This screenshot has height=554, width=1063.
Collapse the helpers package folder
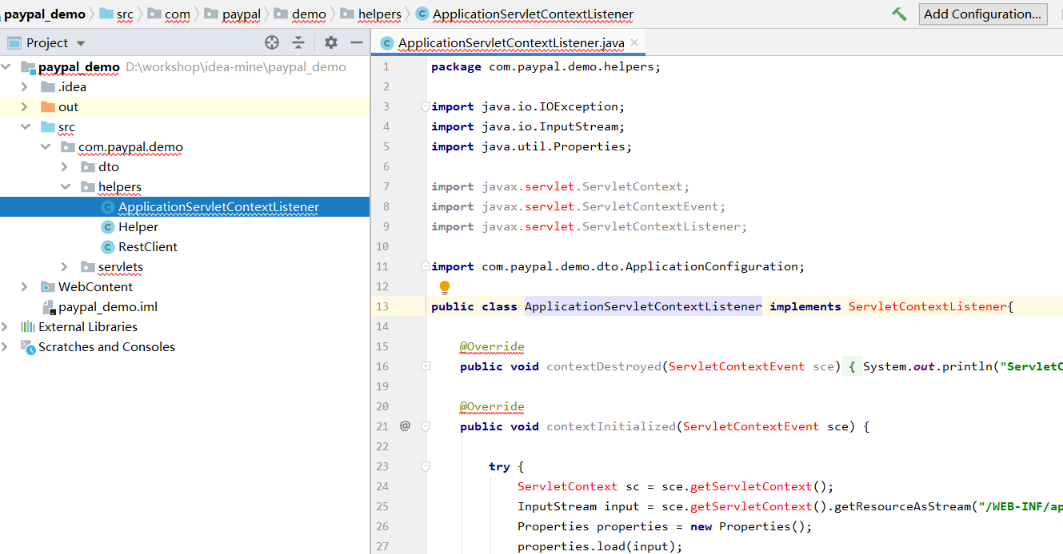(65, 187)
